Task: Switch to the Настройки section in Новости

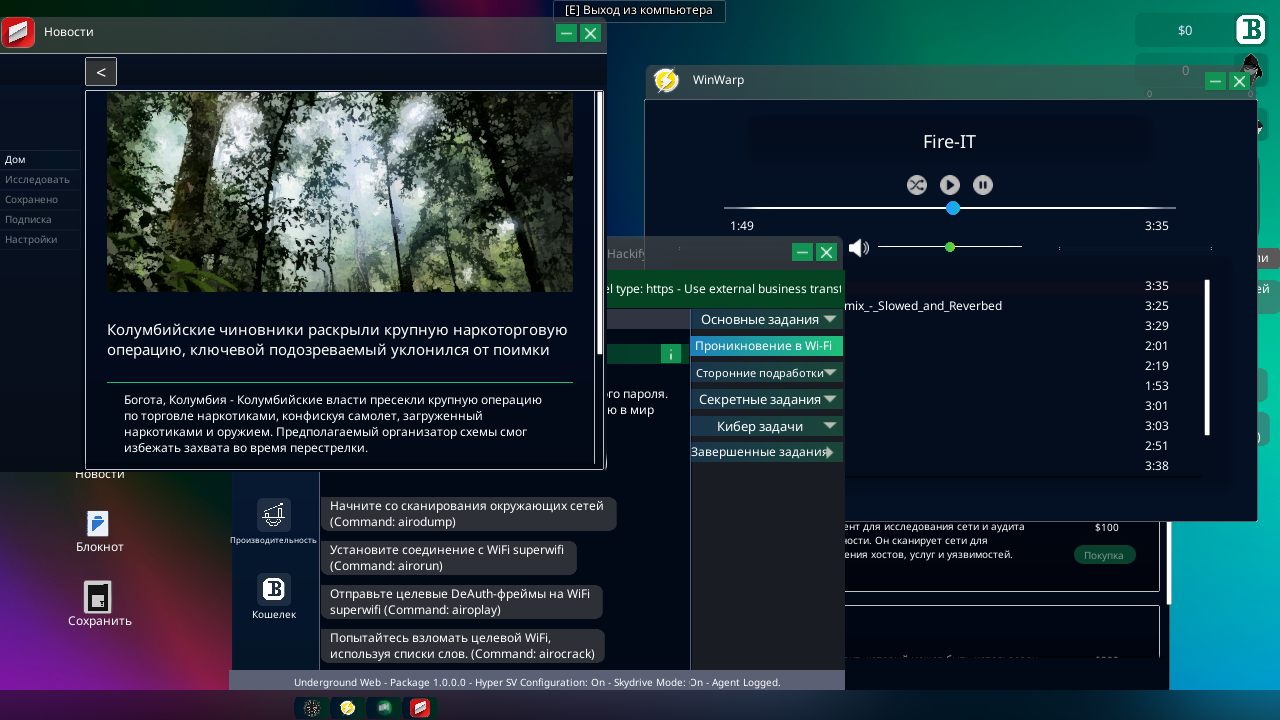Action: (38, 239)
